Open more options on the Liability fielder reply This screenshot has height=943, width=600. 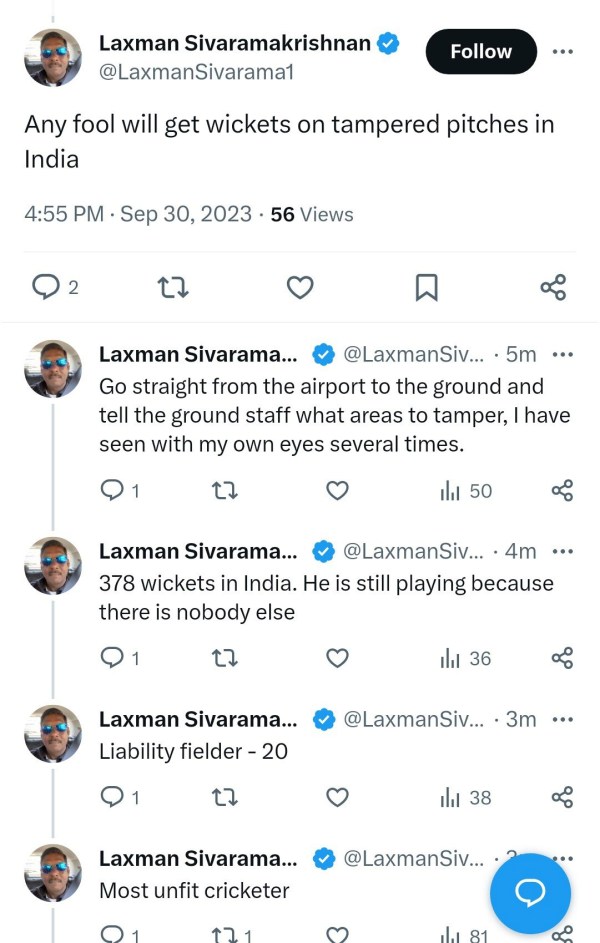tap(563, 719)
